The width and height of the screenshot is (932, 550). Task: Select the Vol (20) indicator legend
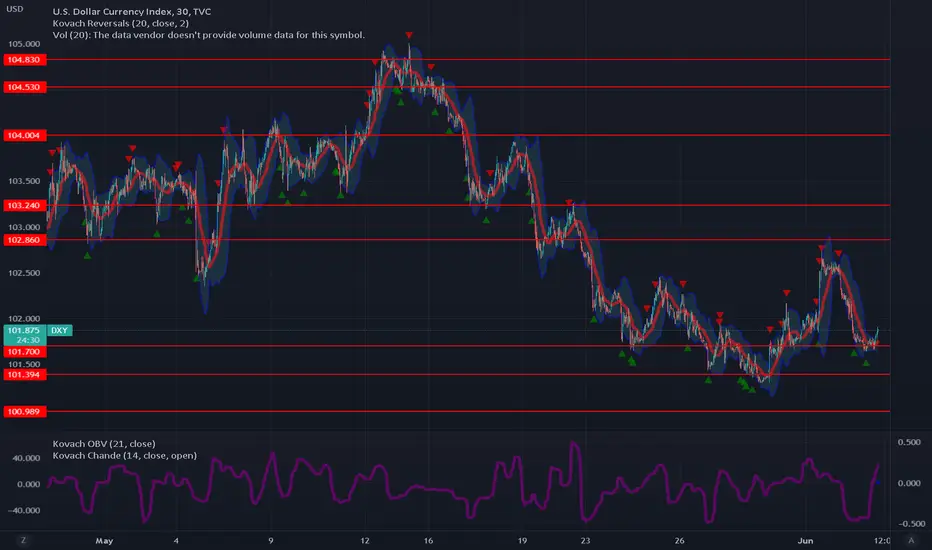(209, 35)
